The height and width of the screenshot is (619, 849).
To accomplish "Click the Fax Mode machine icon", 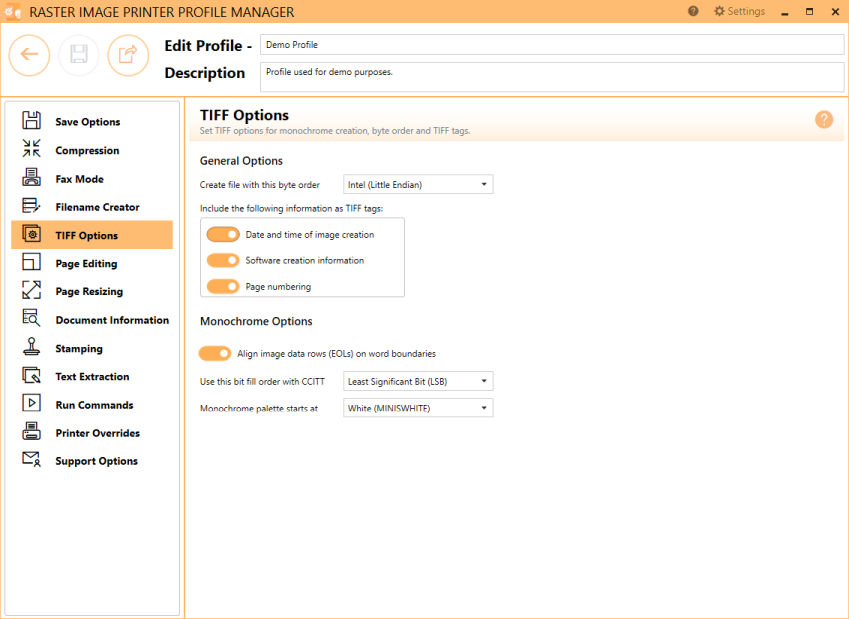I will (x=31, y=177).
